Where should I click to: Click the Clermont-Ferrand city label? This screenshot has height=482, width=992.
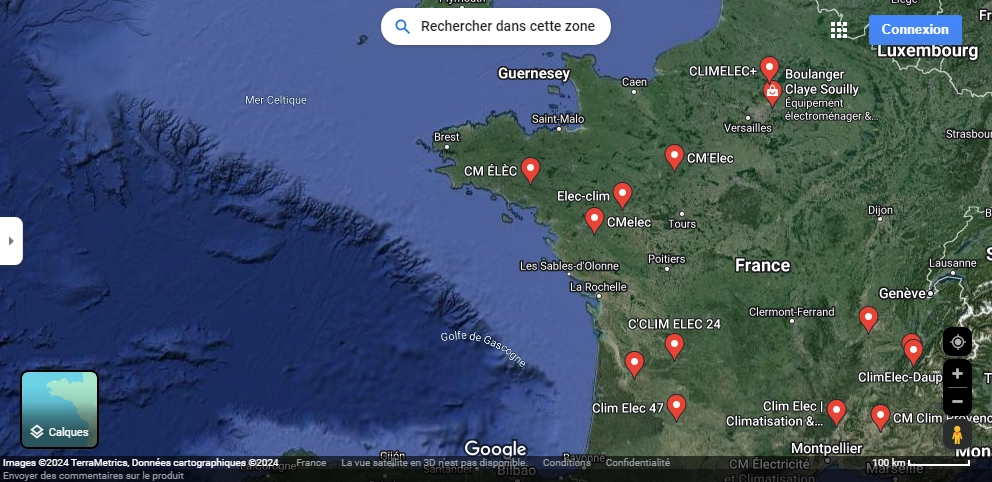pyautogui.click(x=791, y=312)
